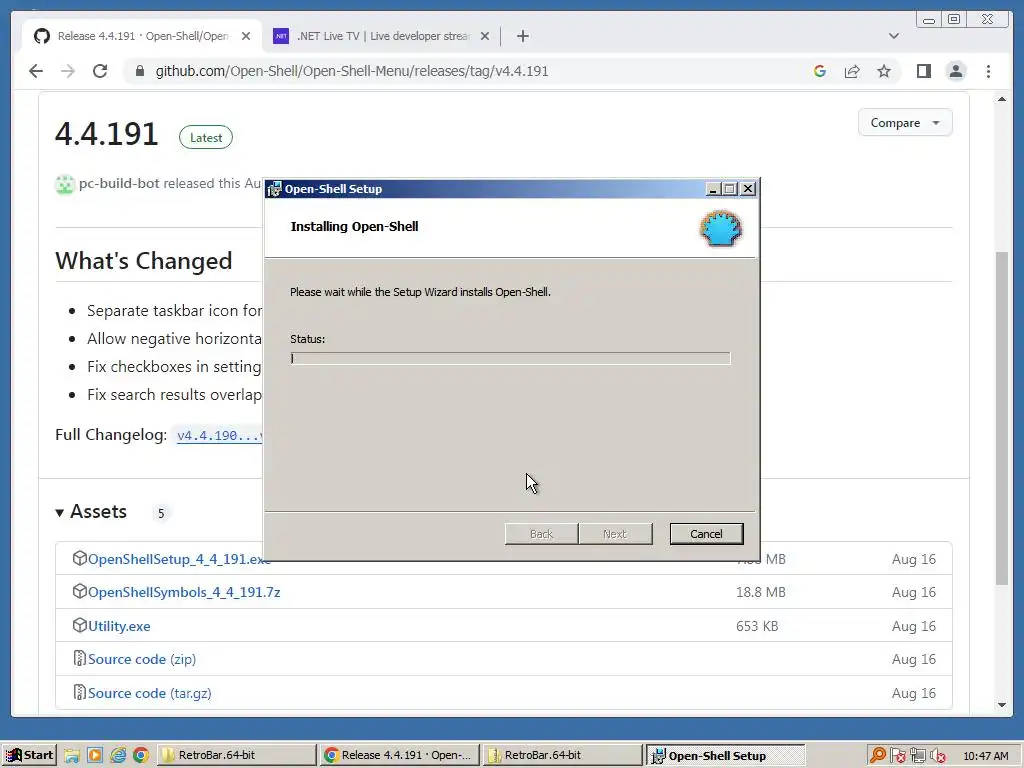Open Chrome's three-dot menu
This screenshot has height=768, width=1024.
click(x=988, y=71)
